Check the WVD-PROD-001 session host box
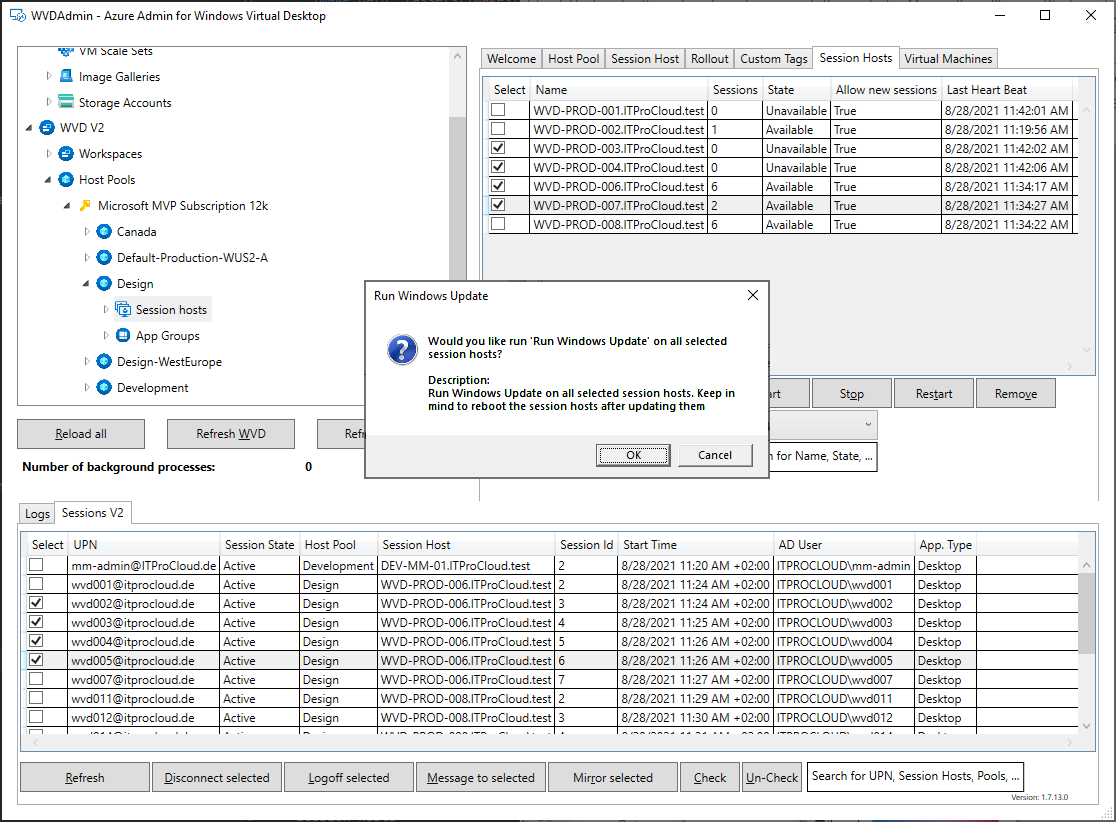This screenshot has width=1116, height=822. 498,110
